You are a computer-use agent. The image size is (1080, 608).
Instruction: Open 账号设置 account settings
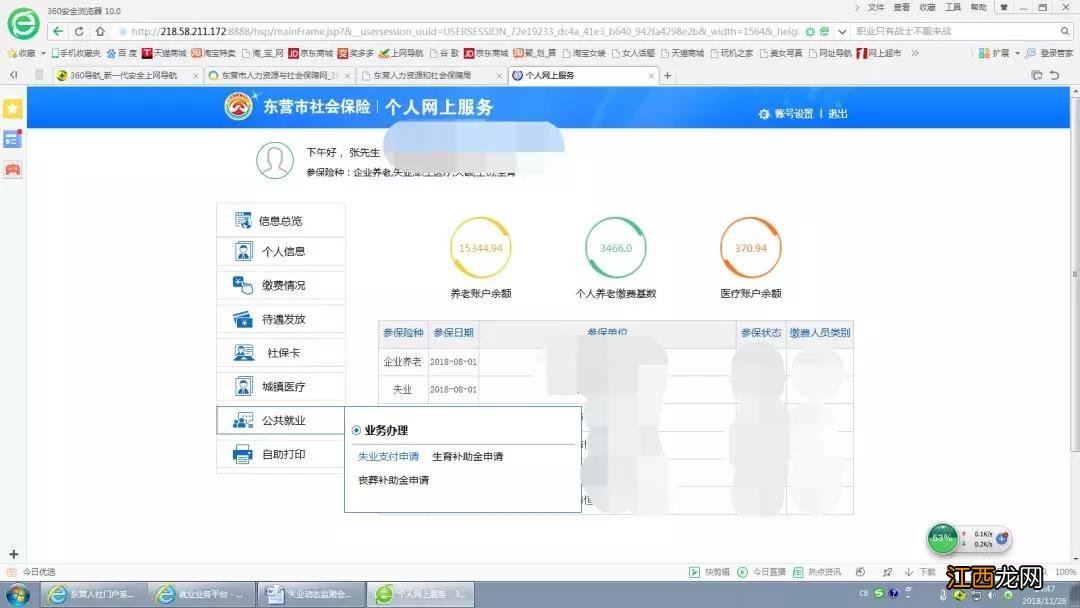pos(795,114)
